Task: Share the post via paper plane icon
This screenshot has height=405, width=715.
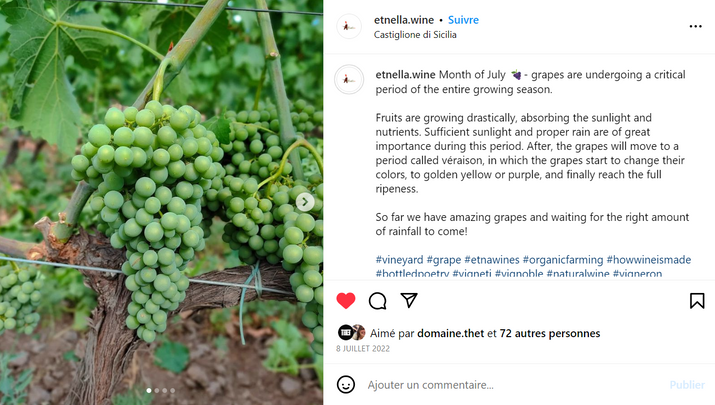Action: click(408, 300)
